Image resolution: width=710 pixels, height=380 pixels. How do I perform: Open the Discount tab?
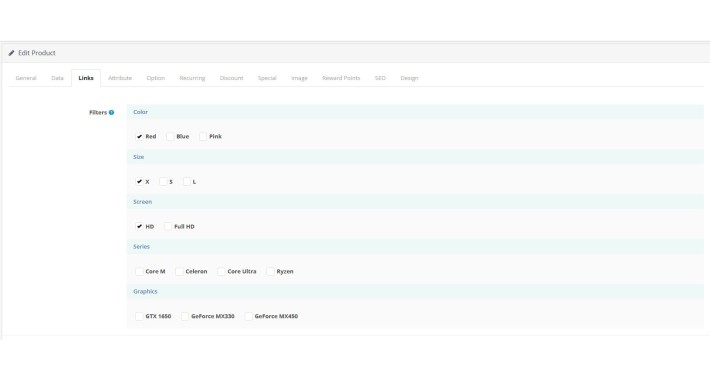231,78
